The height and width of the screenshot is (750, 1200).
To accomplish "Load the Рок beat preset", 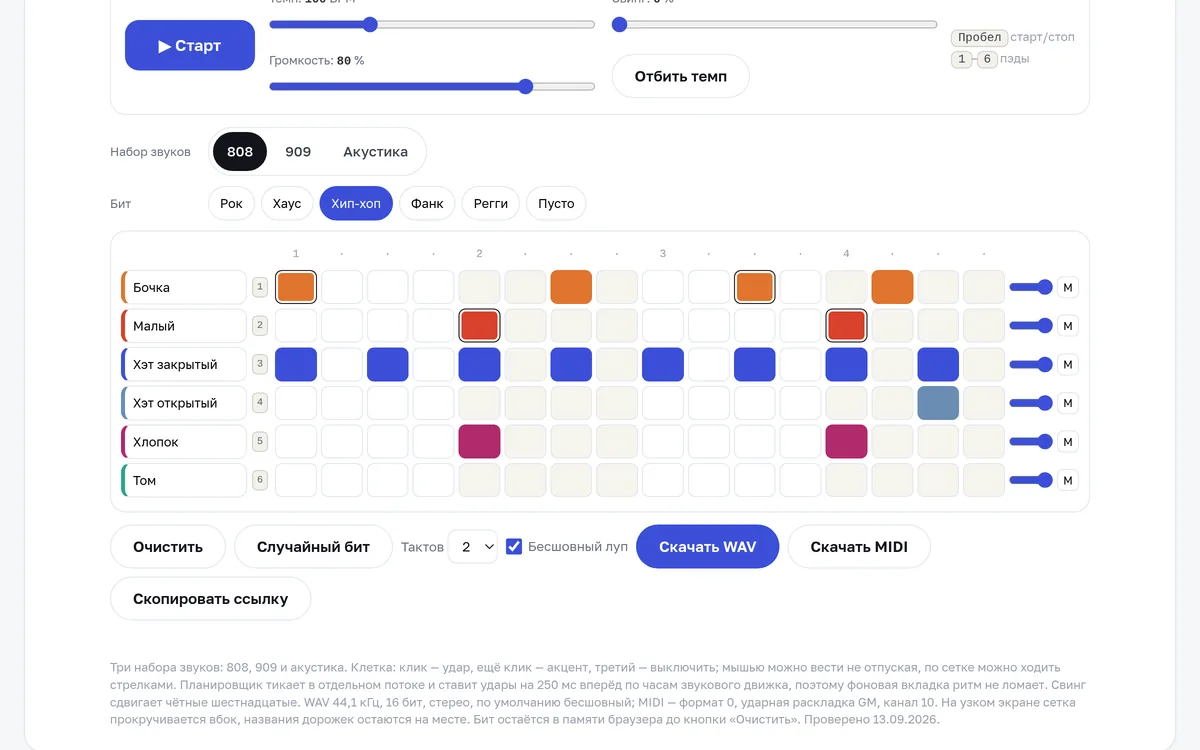I will 232,204.
